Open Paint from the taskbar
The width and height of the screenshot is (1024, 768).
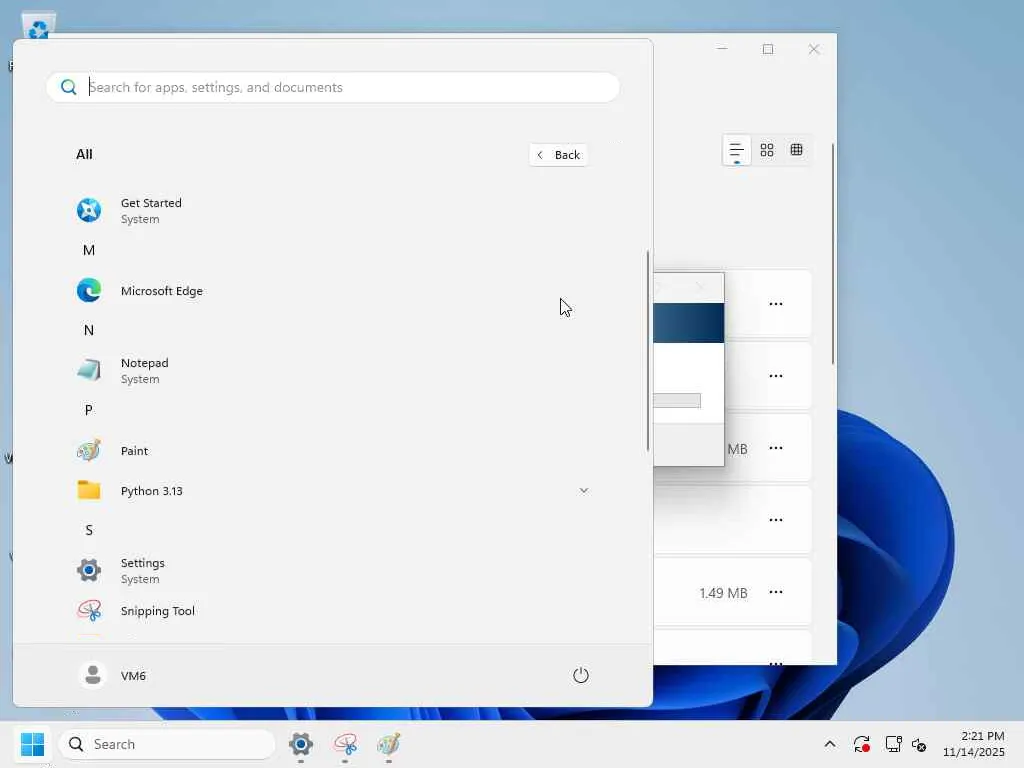[x=389, y=744]
